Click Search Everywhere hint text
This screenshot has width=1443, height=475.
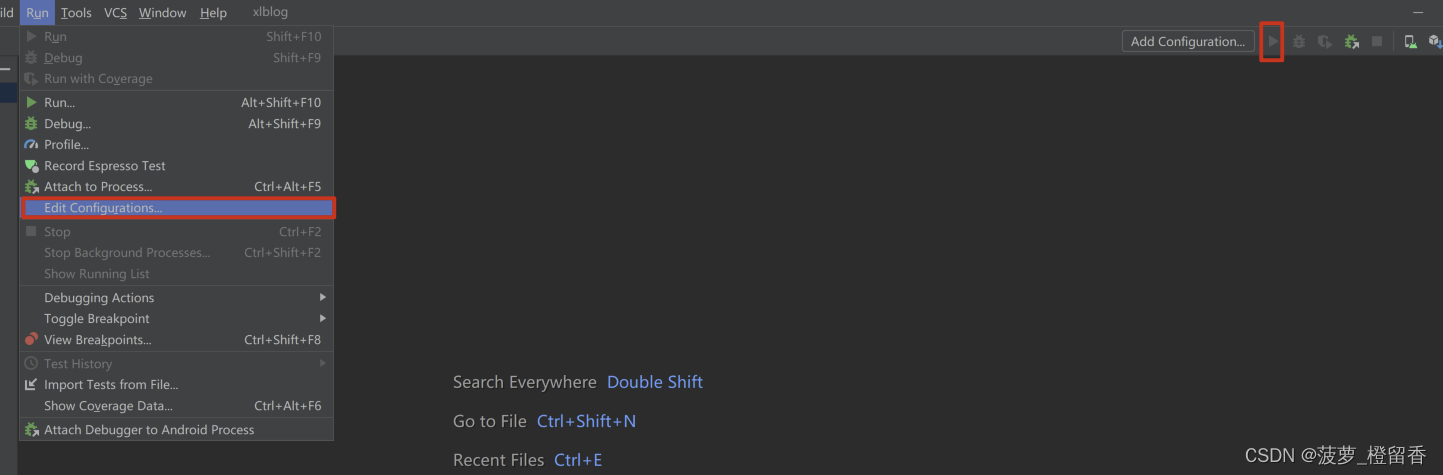click(x=525, y=382)
